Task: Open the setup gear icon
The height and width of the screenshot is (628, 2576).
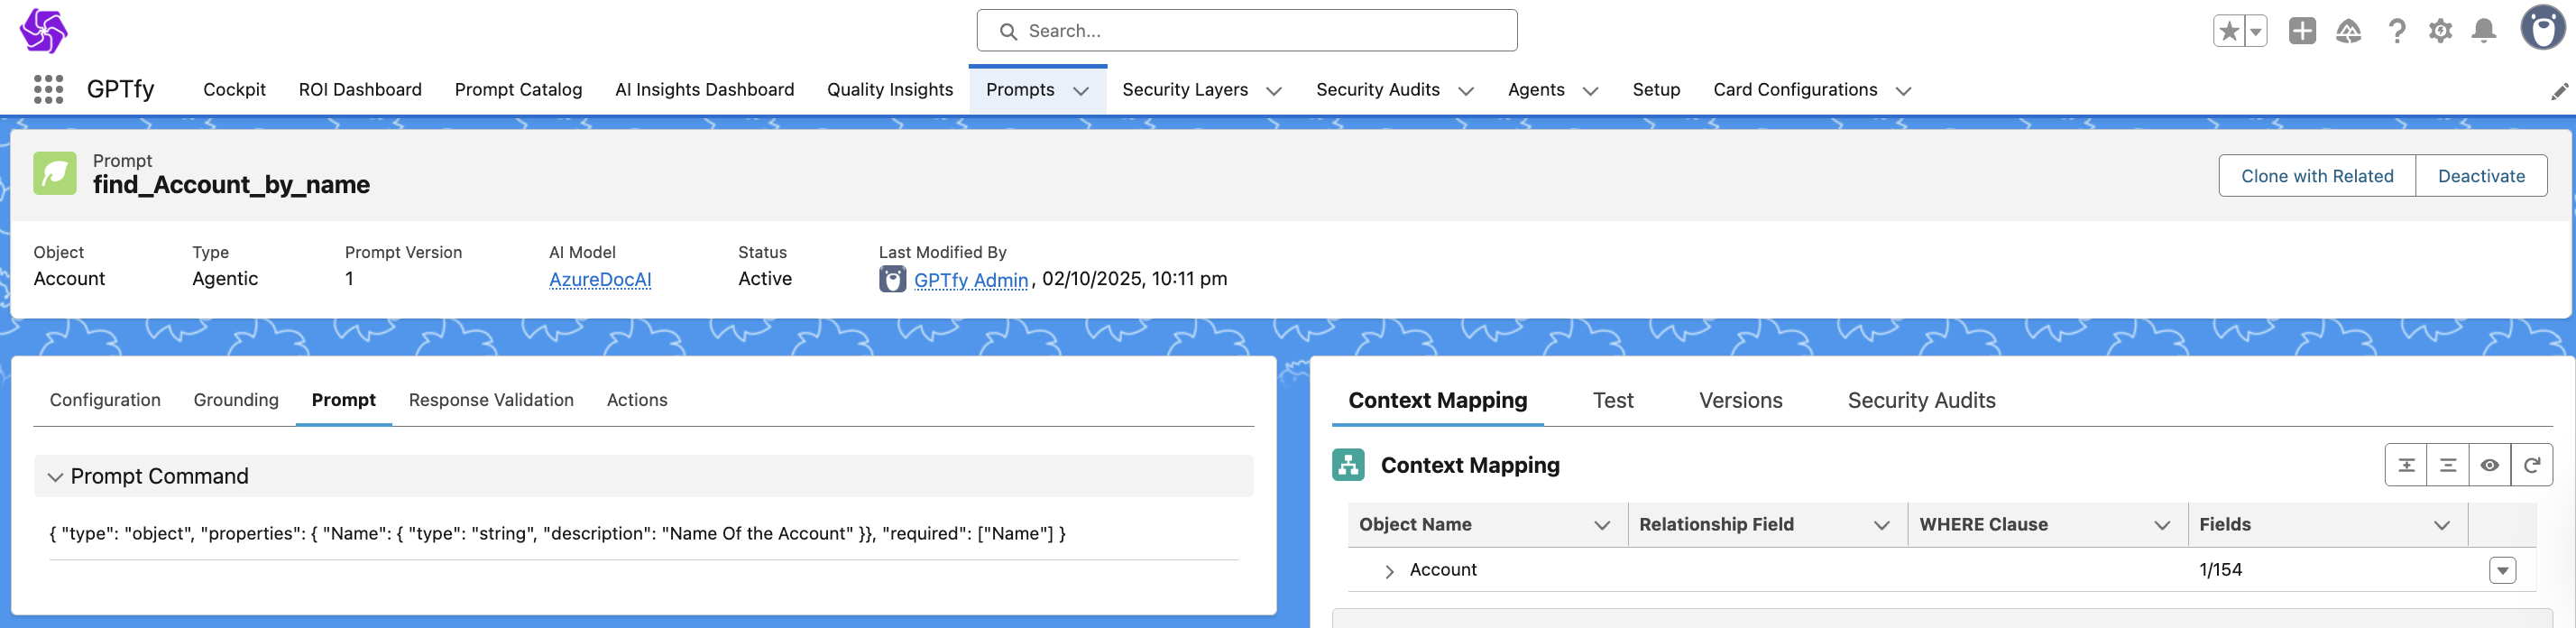Action: pyautogui.click(x=2440, y=31)
